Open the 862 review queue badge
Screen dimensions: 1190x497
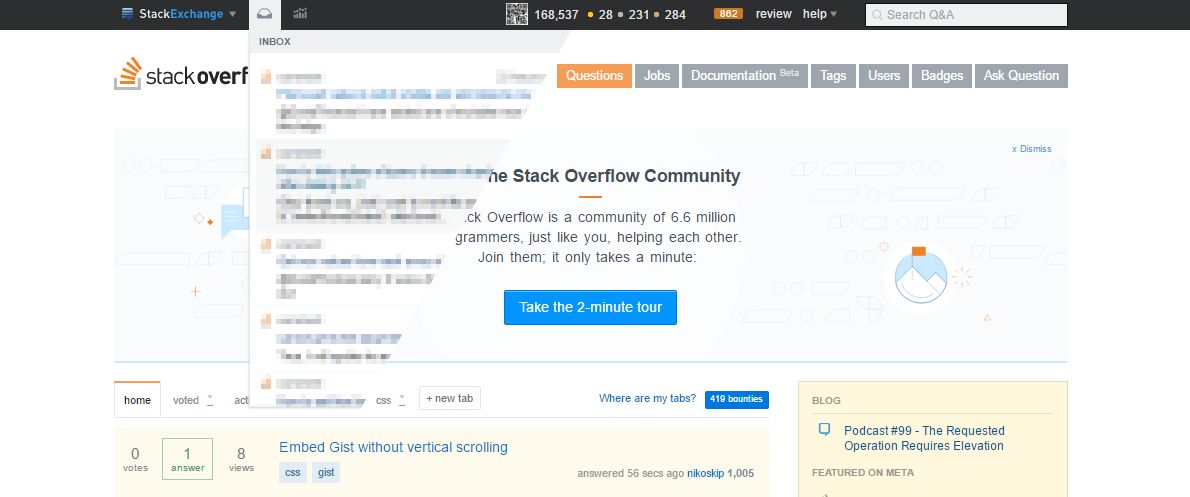(728, 14)
